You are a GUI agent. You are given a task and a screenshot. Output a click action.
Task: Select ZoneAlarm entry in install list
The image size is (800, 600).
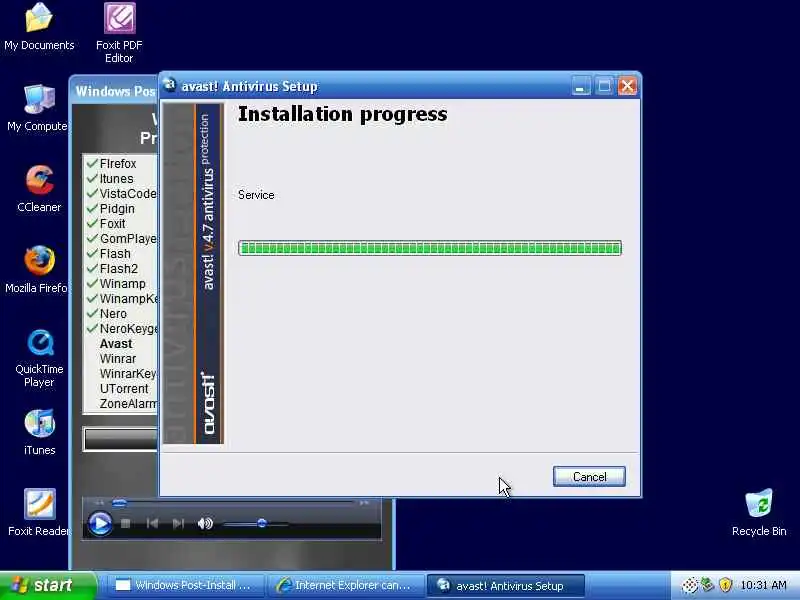(x=128, y=404)
